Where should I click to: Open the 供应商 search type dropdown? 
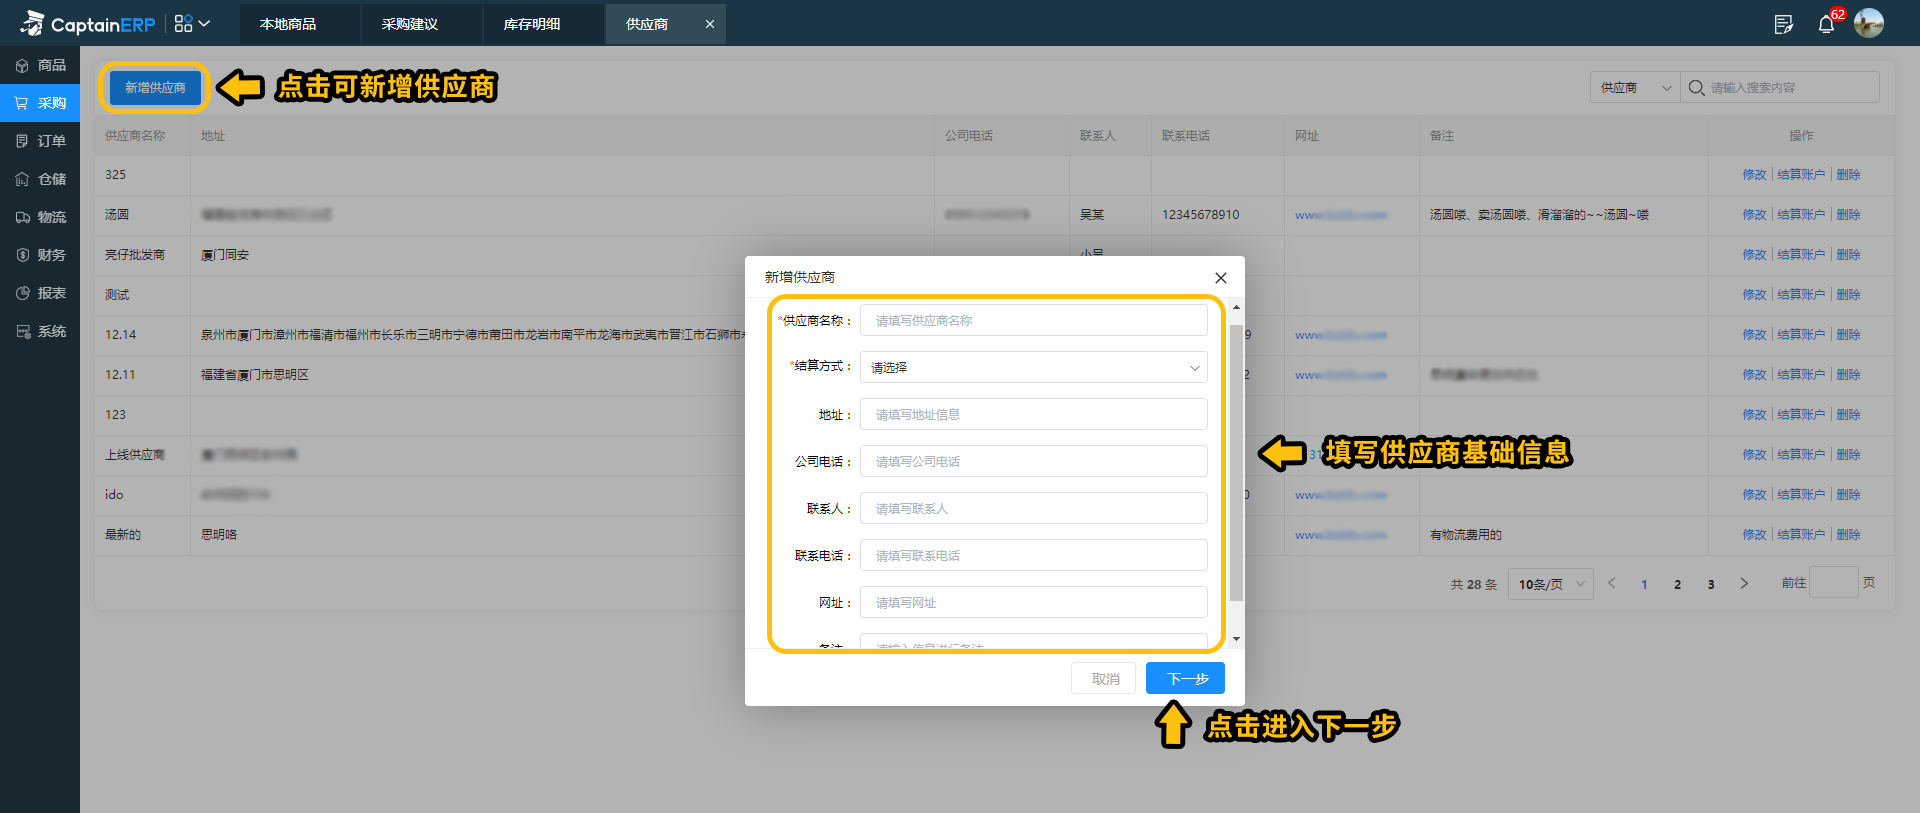pyautogui.click(x=1635, y=87)
